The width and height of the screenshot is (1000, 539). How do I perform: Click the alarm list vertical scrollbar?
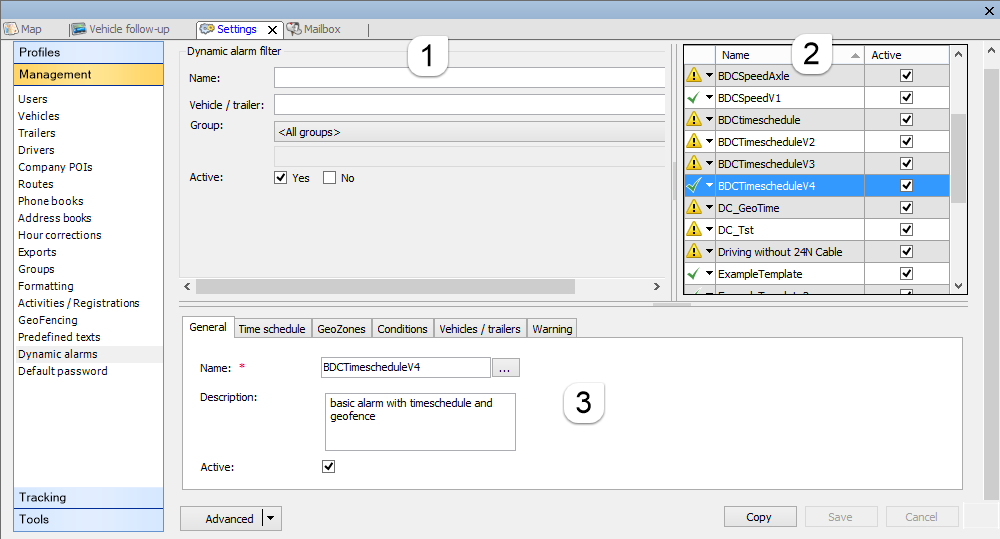point(958,158)
